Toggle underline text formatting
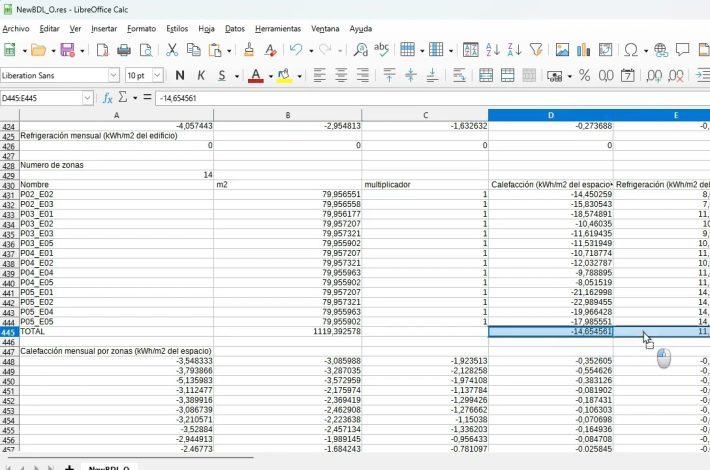The width and height of the screenshot is (710, 470). pyautogui.click(x=222, y=75)
